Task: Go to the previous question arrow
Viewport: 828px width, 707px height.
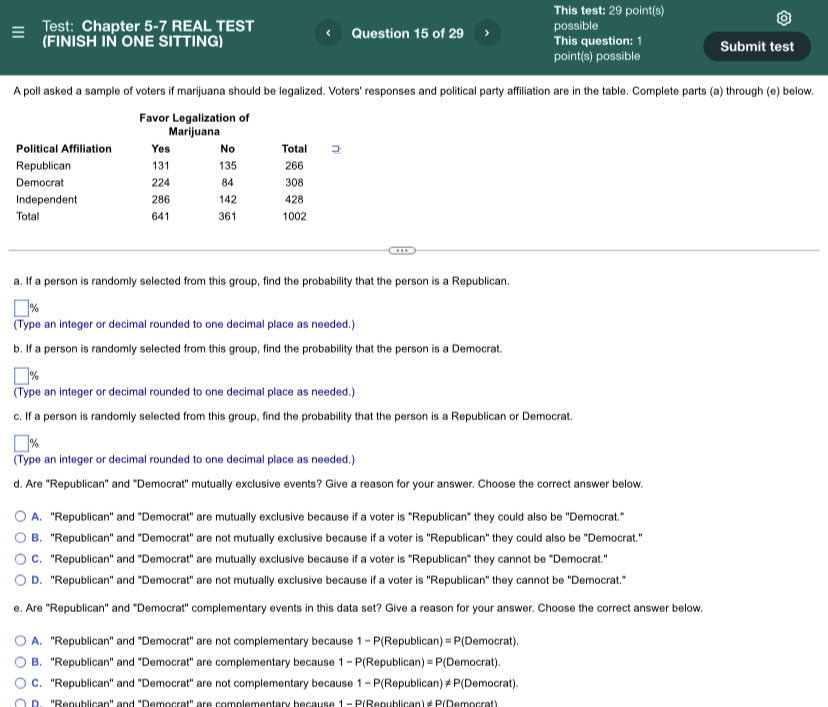Action: (x=328, y=33)
